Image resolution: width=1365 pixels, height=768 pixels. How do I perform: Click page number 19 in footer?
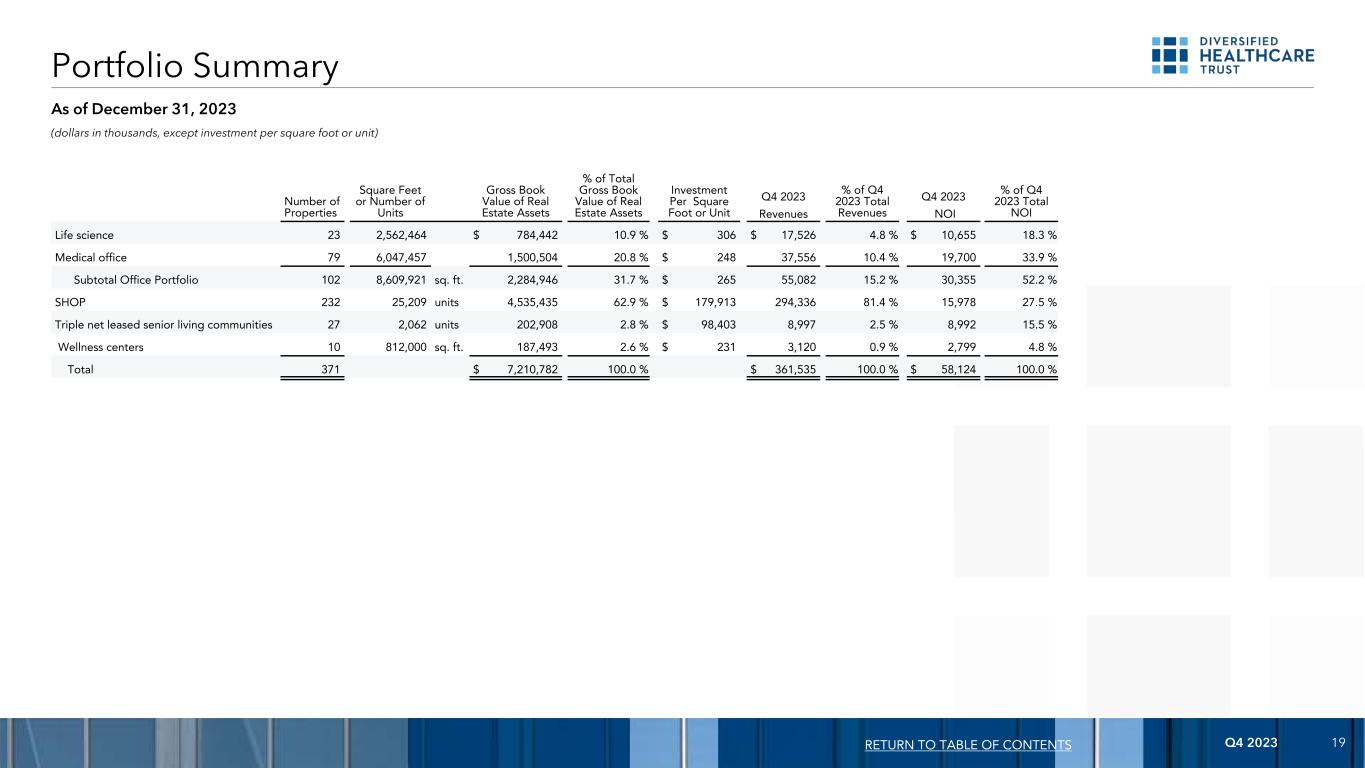1338,744
